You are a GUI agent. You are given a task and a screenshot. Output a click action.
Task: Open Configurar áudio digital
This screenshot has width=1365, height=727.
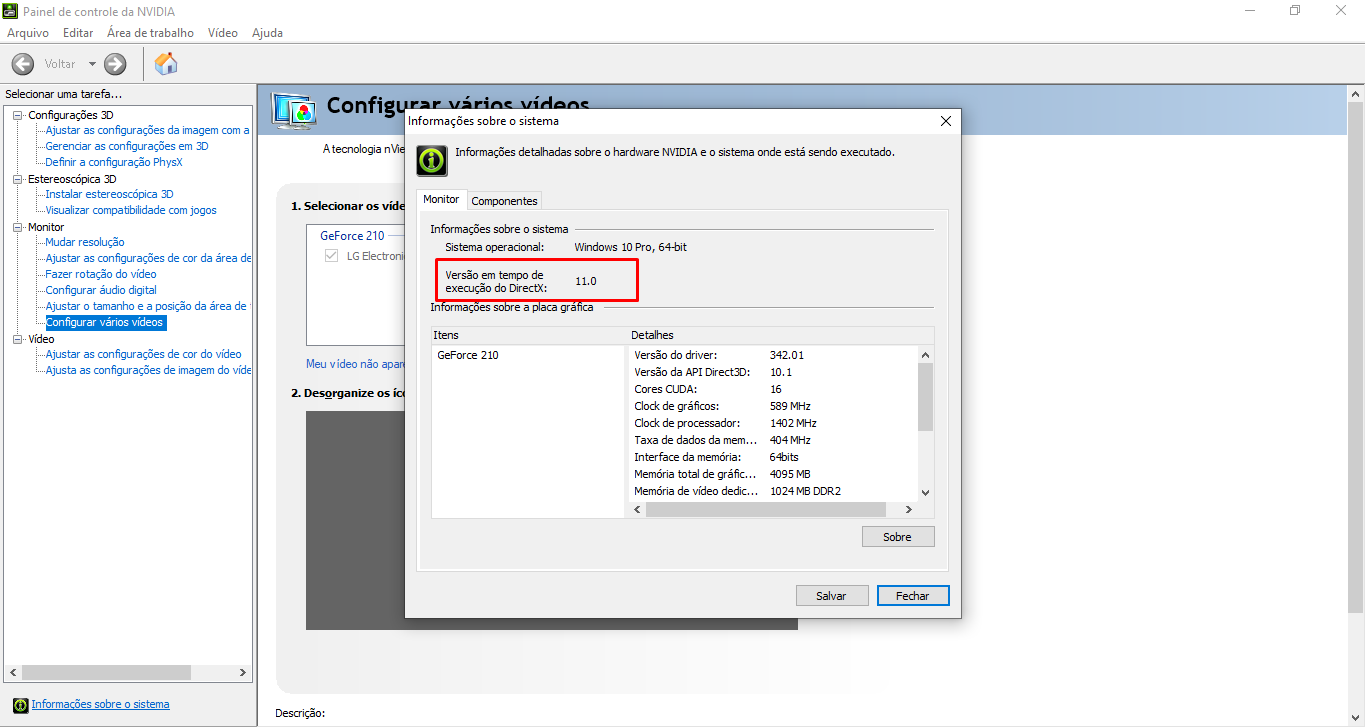click(x=101, y=290)
